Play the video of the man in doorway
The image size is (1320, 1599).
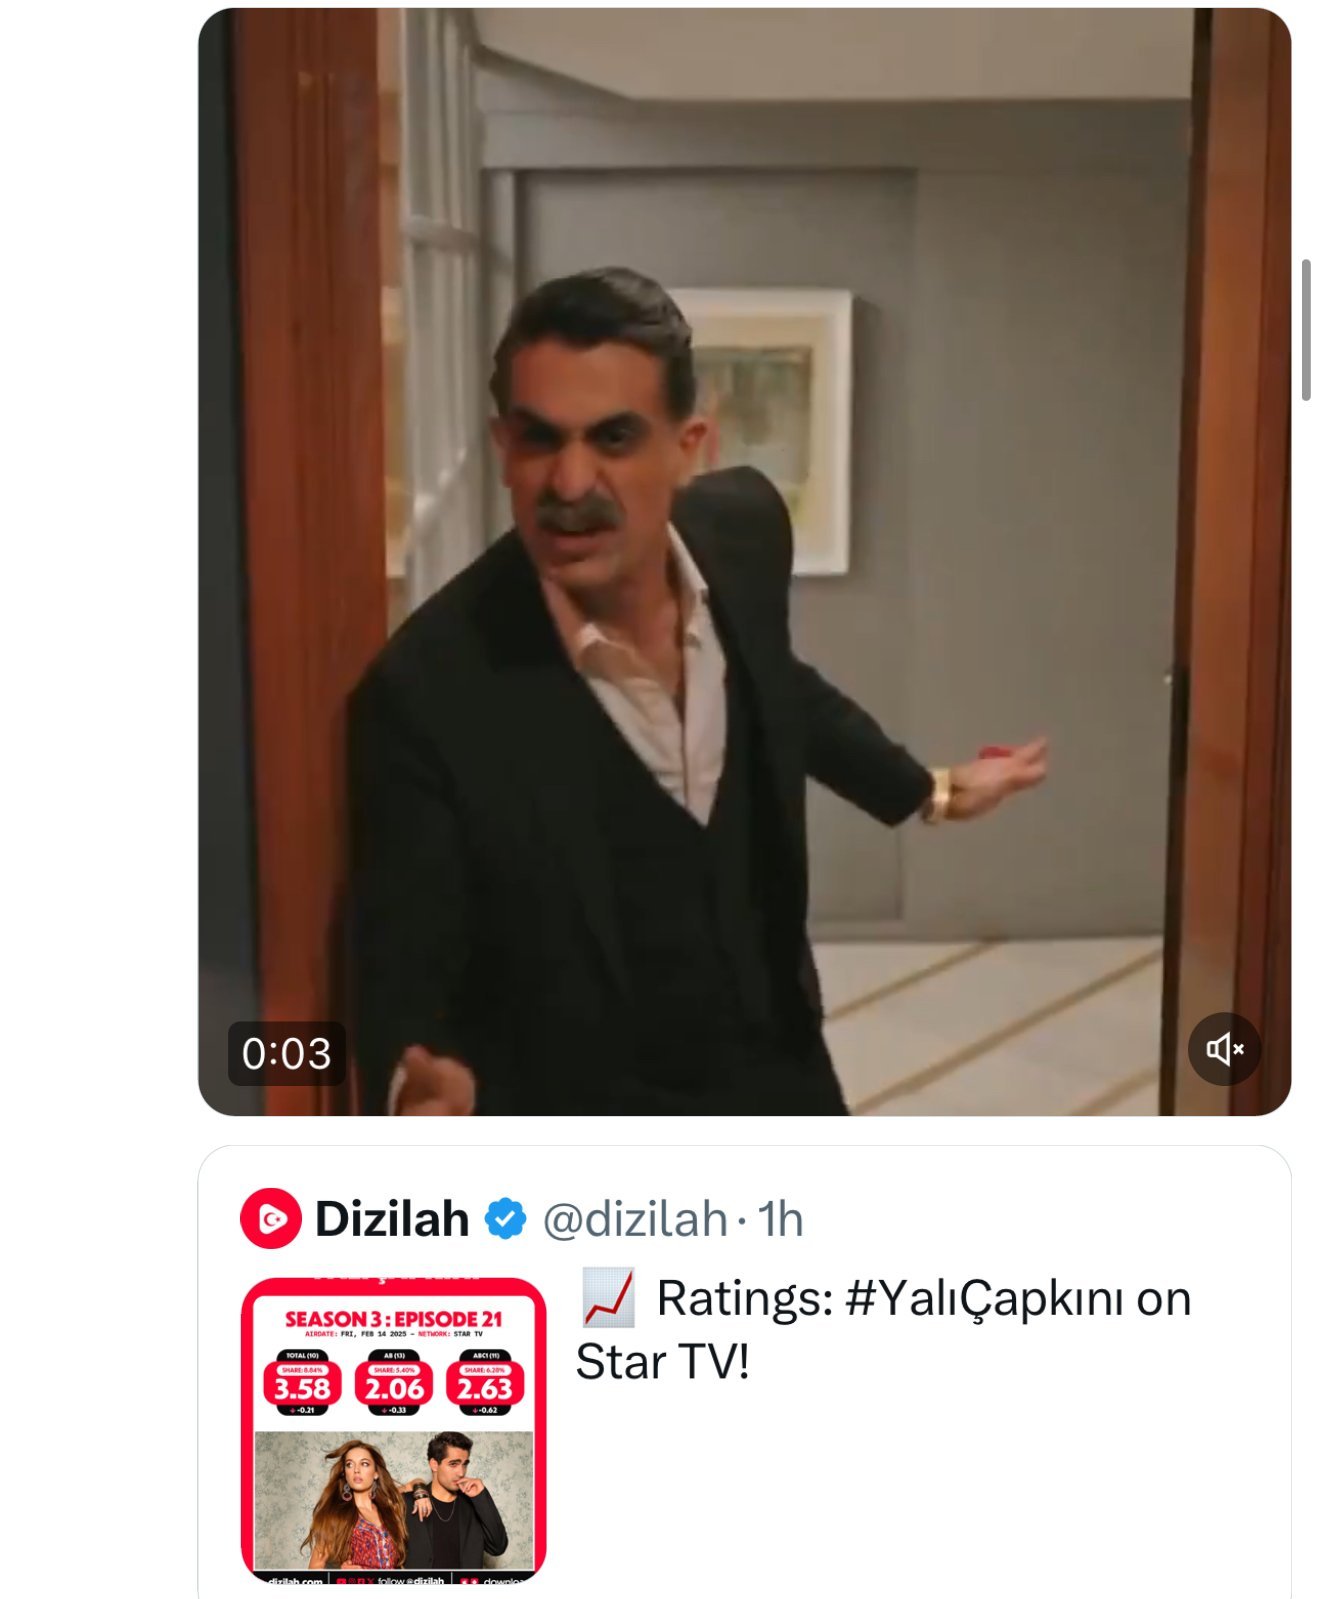tap(744, 560)
